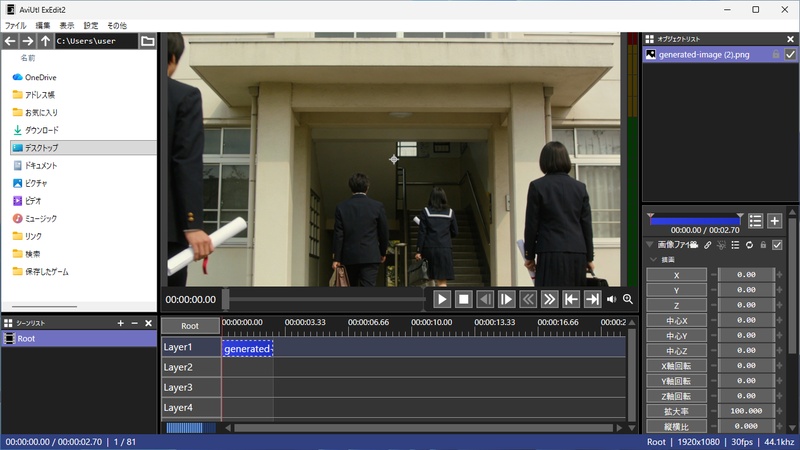Image resolution: width=800 pixels, height=450 pixels.
Task: Click the speaker volume icon
Action: pyautogui.click(x=611, y=299)
